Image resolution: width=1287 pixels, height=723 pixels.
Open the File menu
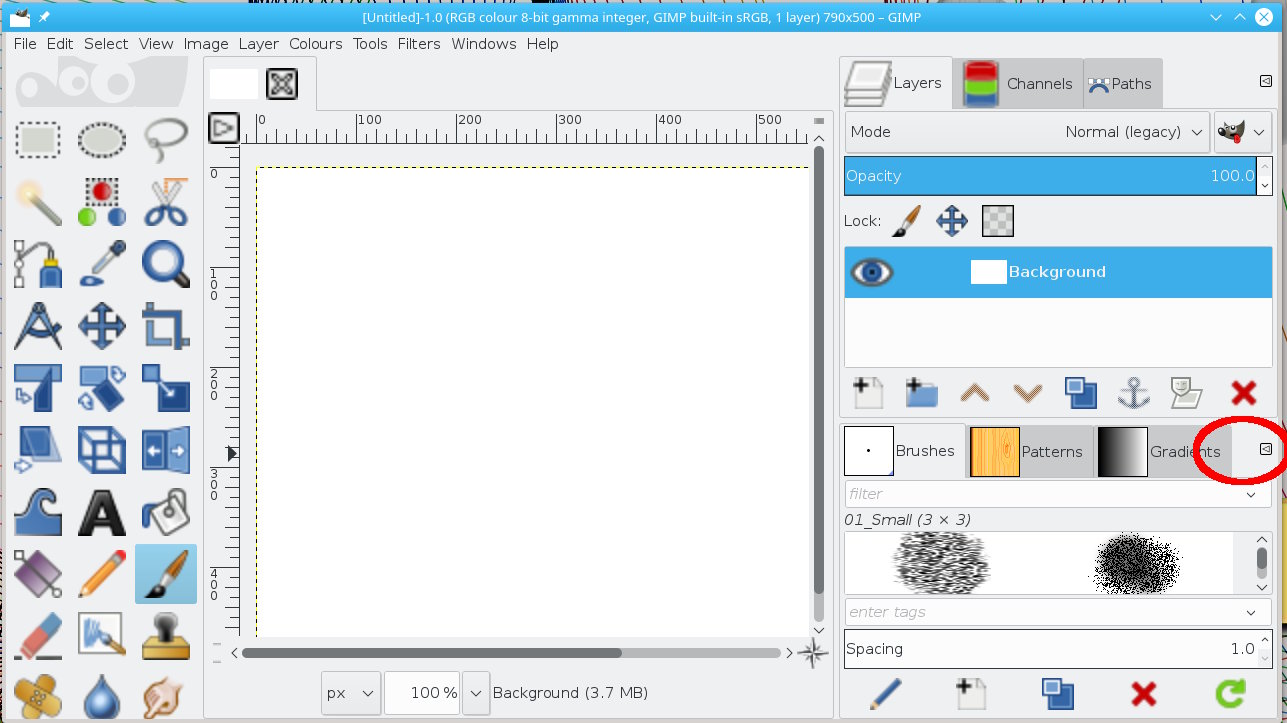[x=25, y=44]
